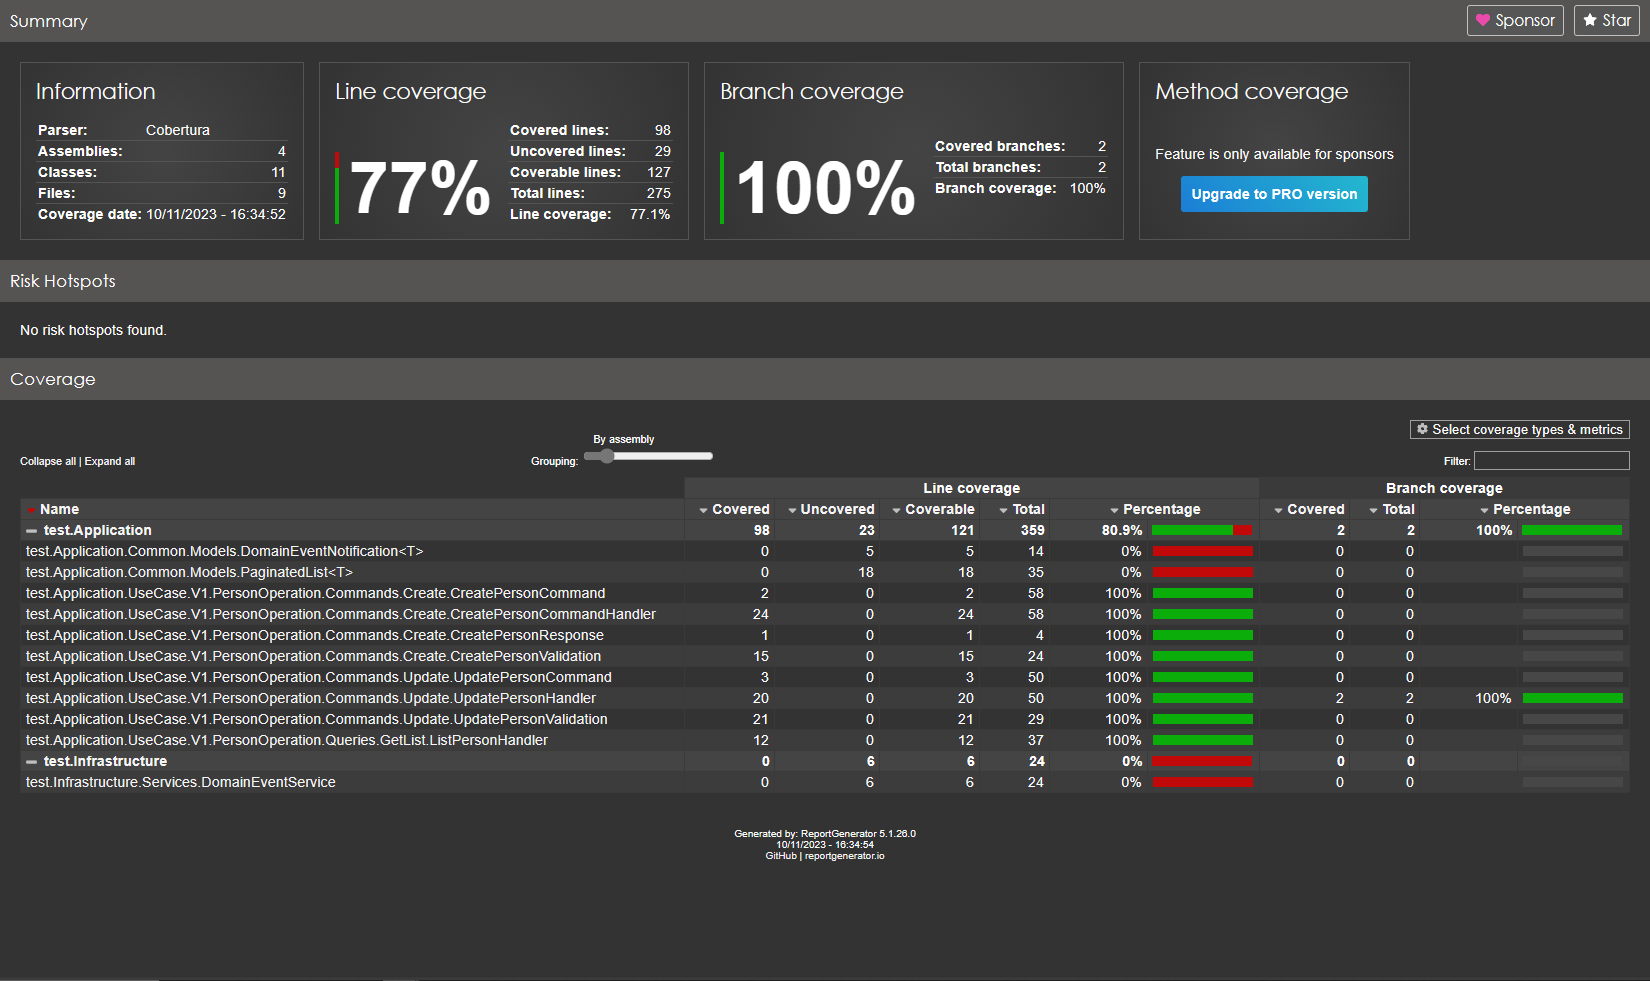
Task: Click the 77% line coverage figure
Action: (x=420, y=188)
